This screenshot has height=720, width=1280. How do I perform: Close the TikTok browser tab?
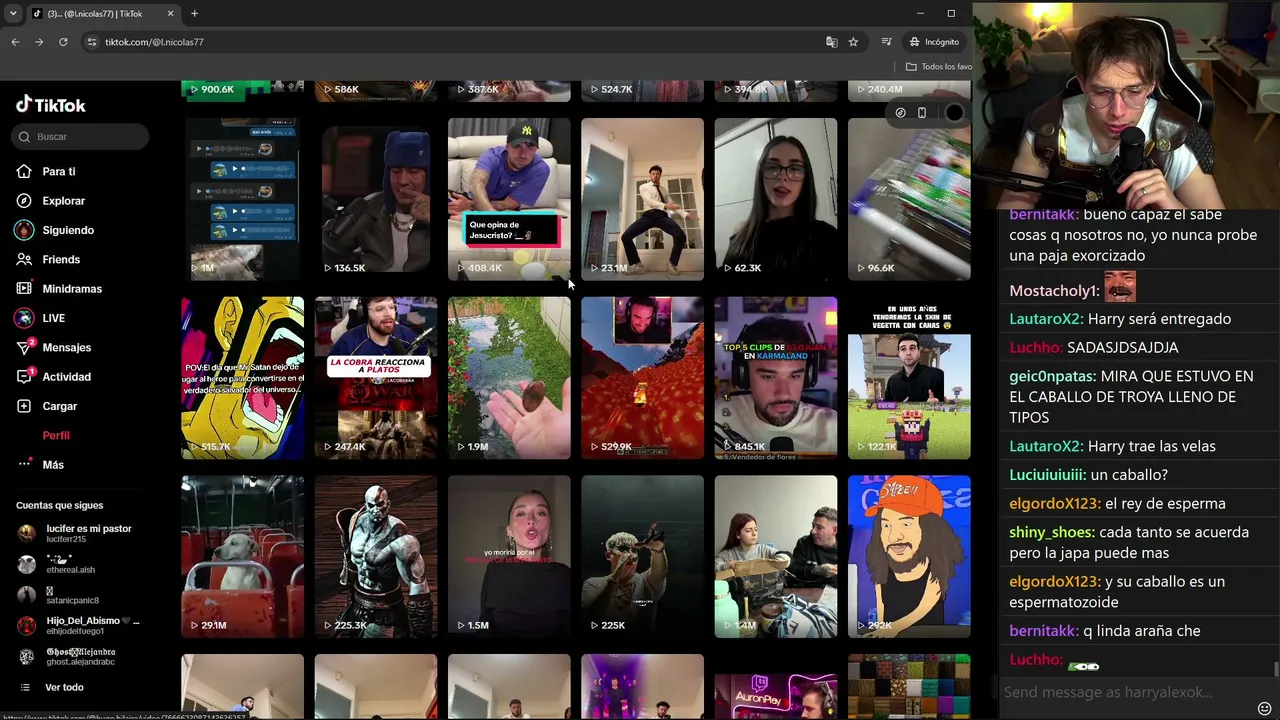tap(170, 14)
